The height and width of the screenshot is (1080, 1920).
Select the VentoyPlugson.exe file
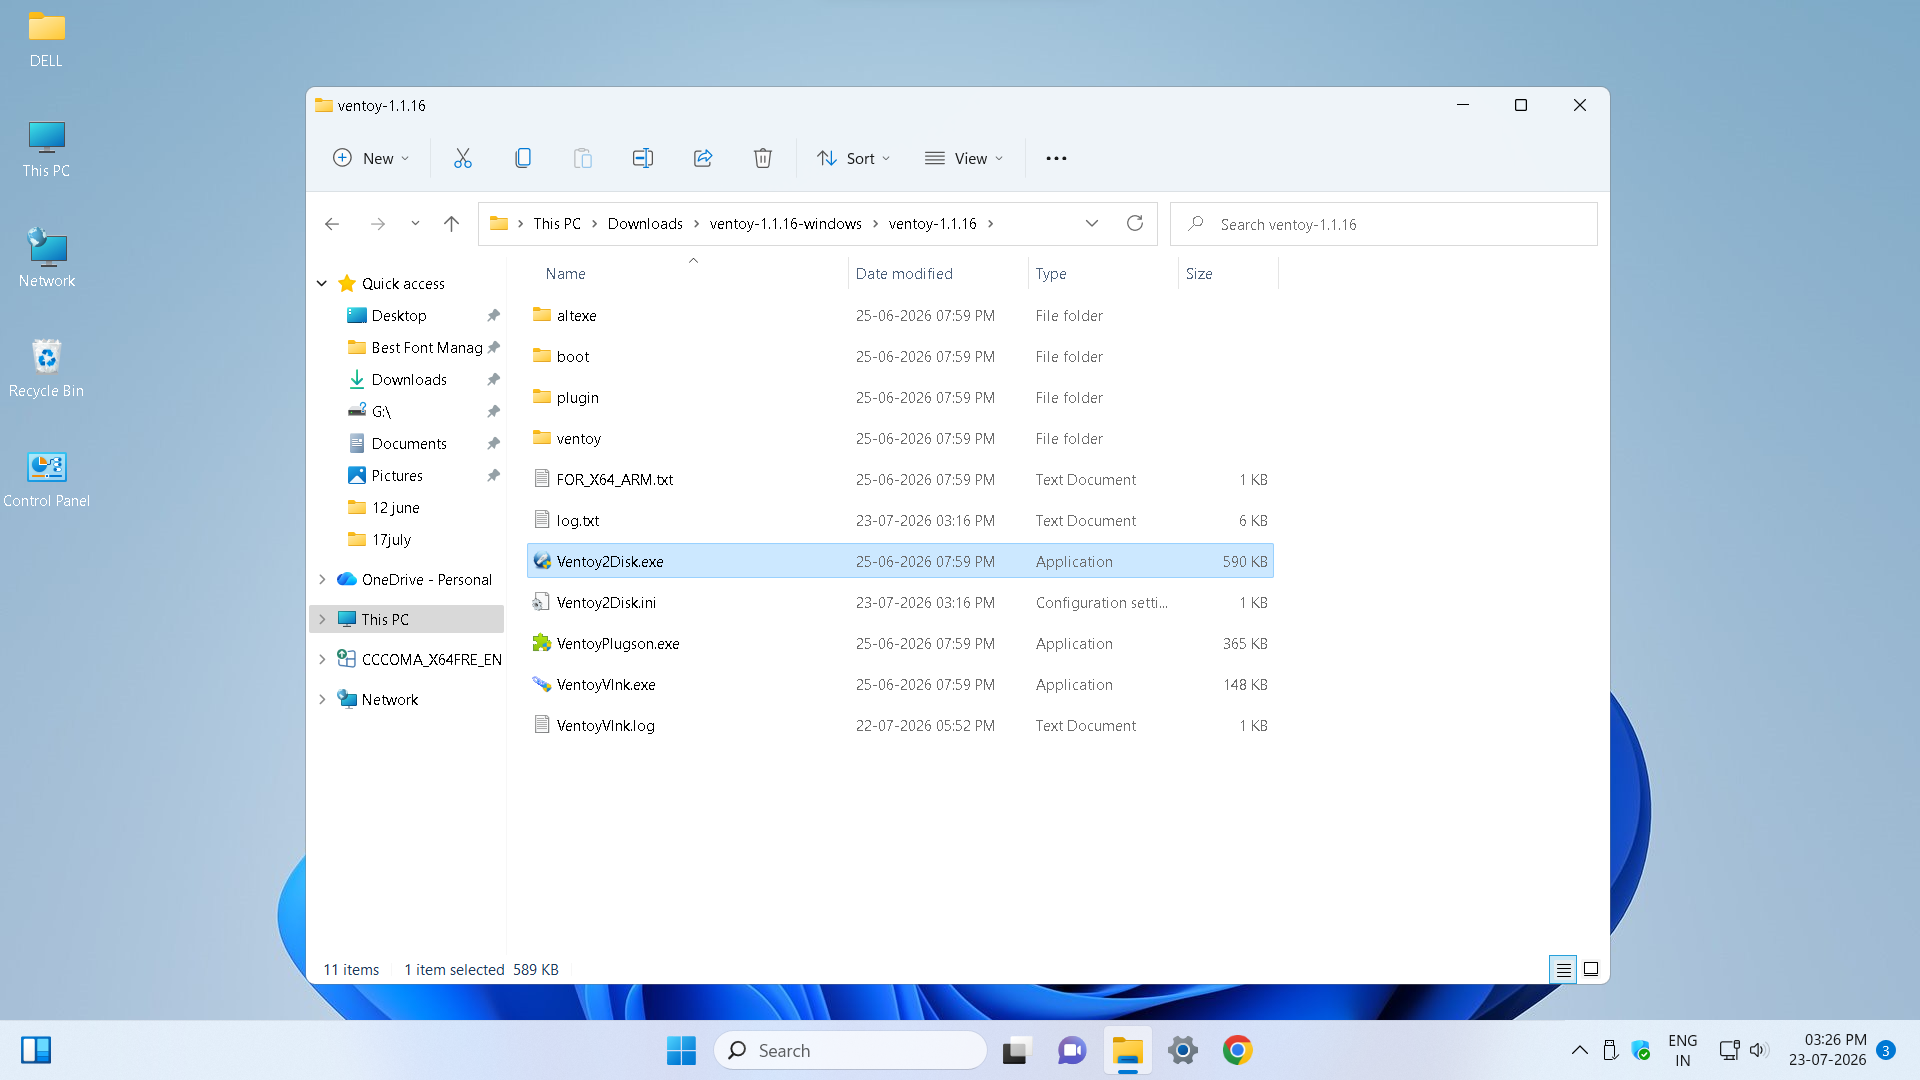pyautogui.click(x=617, y=643)
